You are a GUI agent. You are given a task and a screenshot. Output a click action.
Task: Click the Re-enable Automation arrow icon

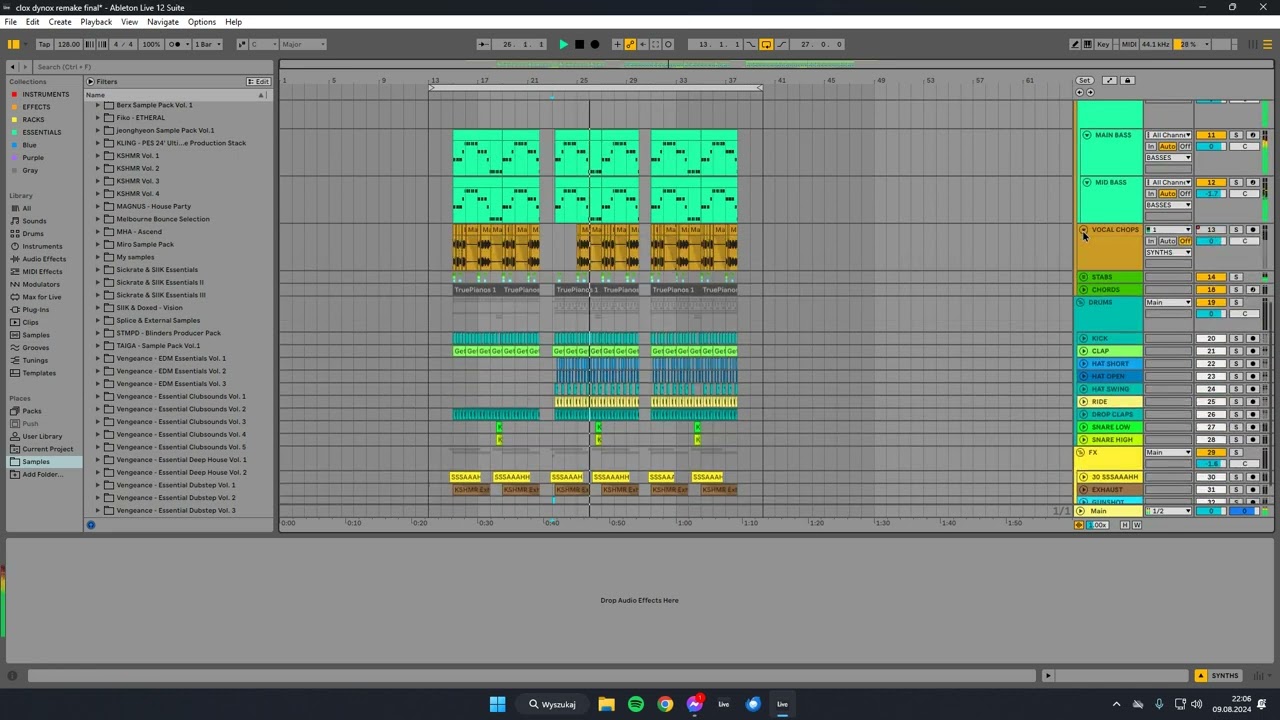pos(643,44)
